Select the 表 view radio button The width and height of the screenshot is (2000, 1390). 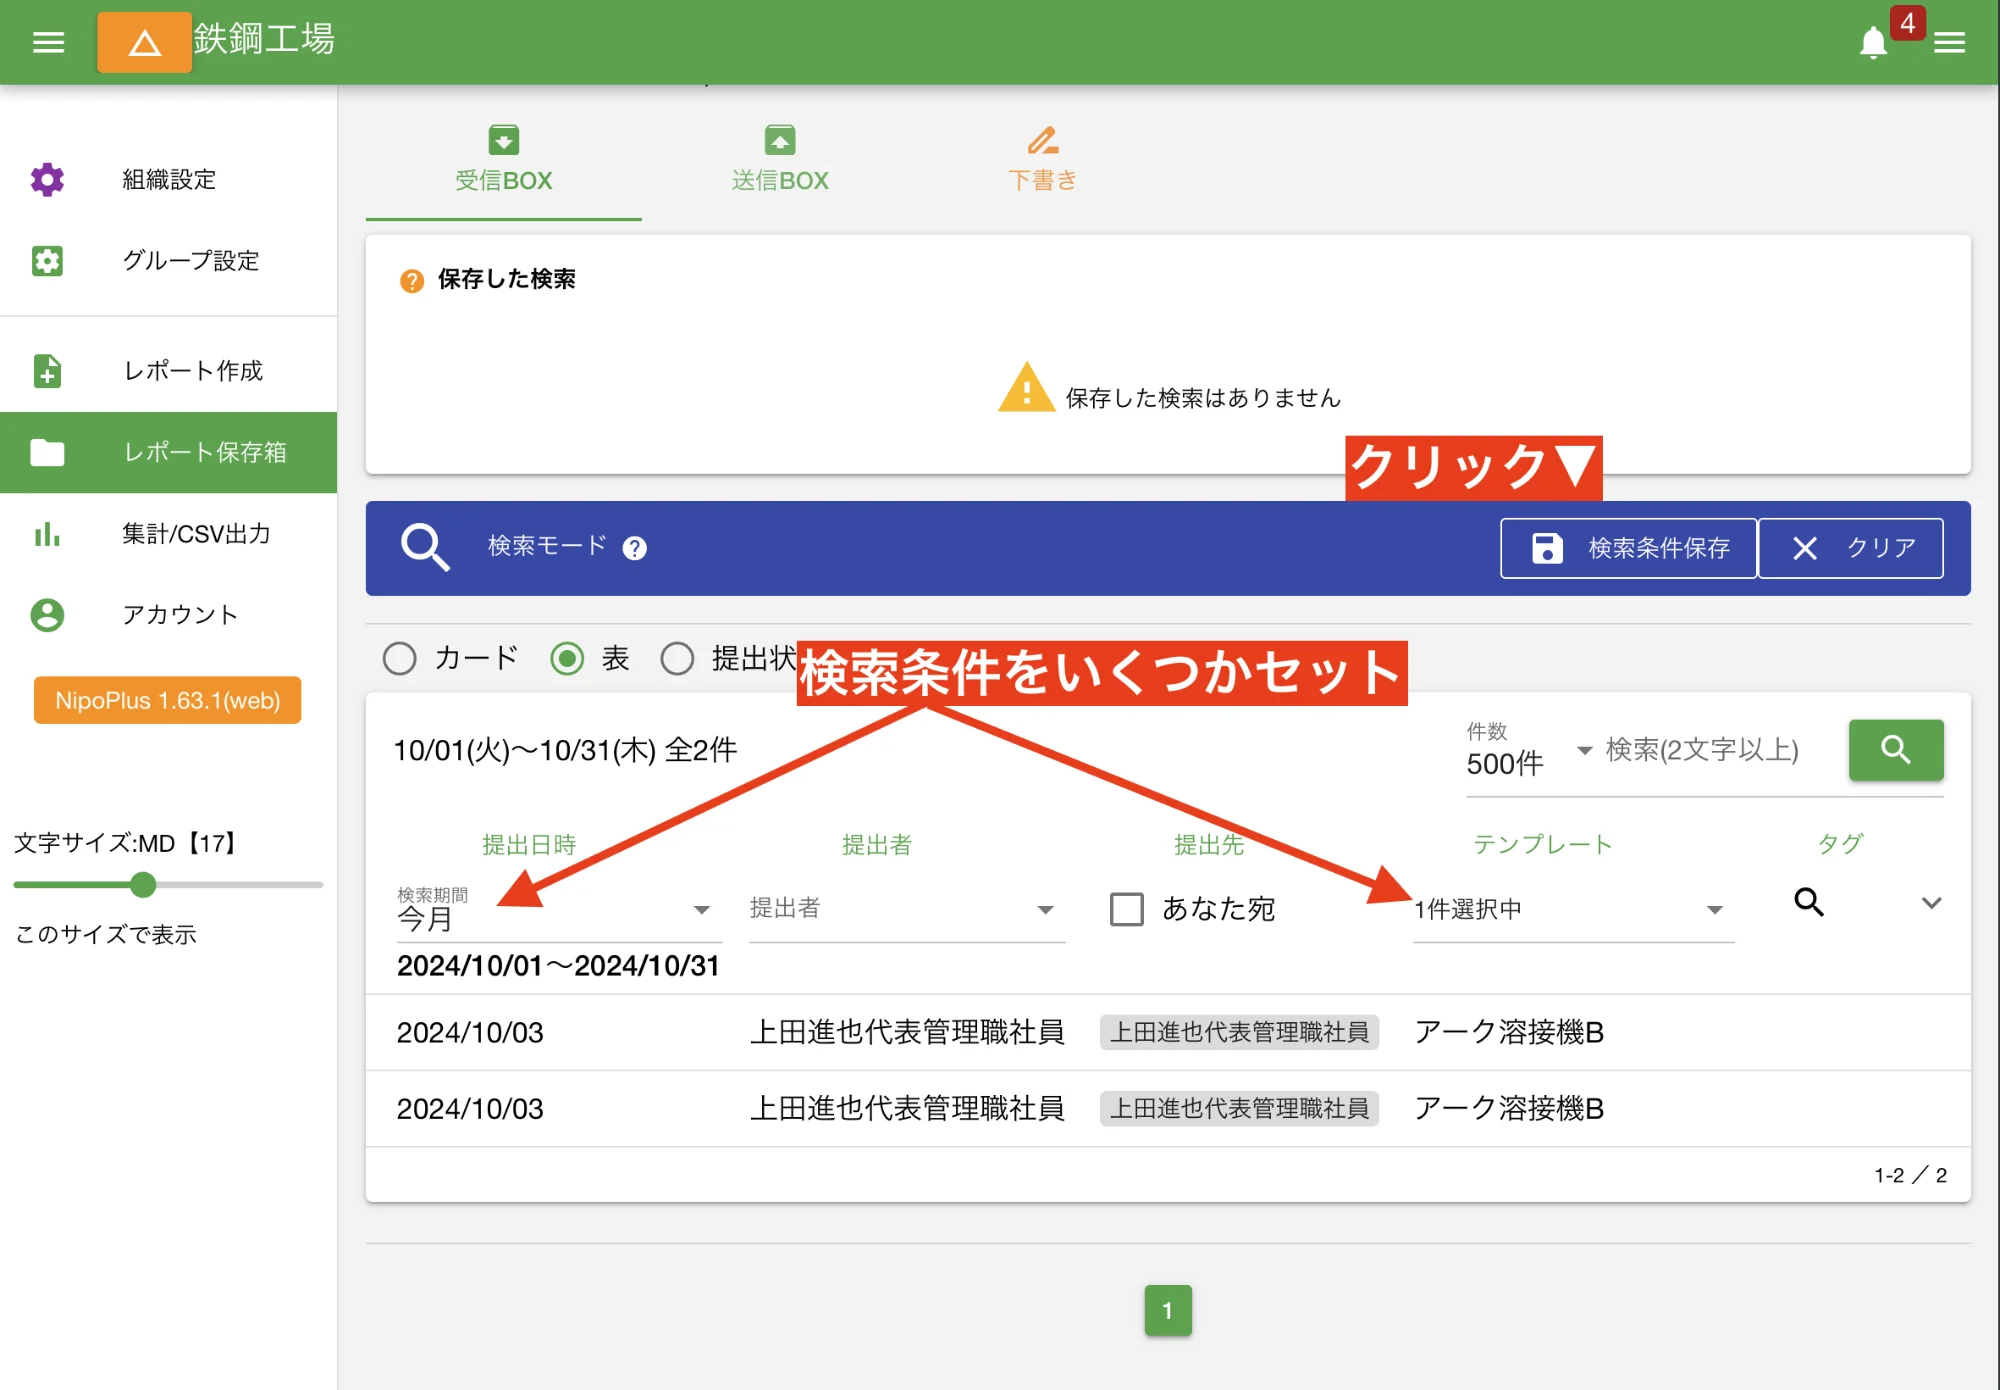click(567, 658)
